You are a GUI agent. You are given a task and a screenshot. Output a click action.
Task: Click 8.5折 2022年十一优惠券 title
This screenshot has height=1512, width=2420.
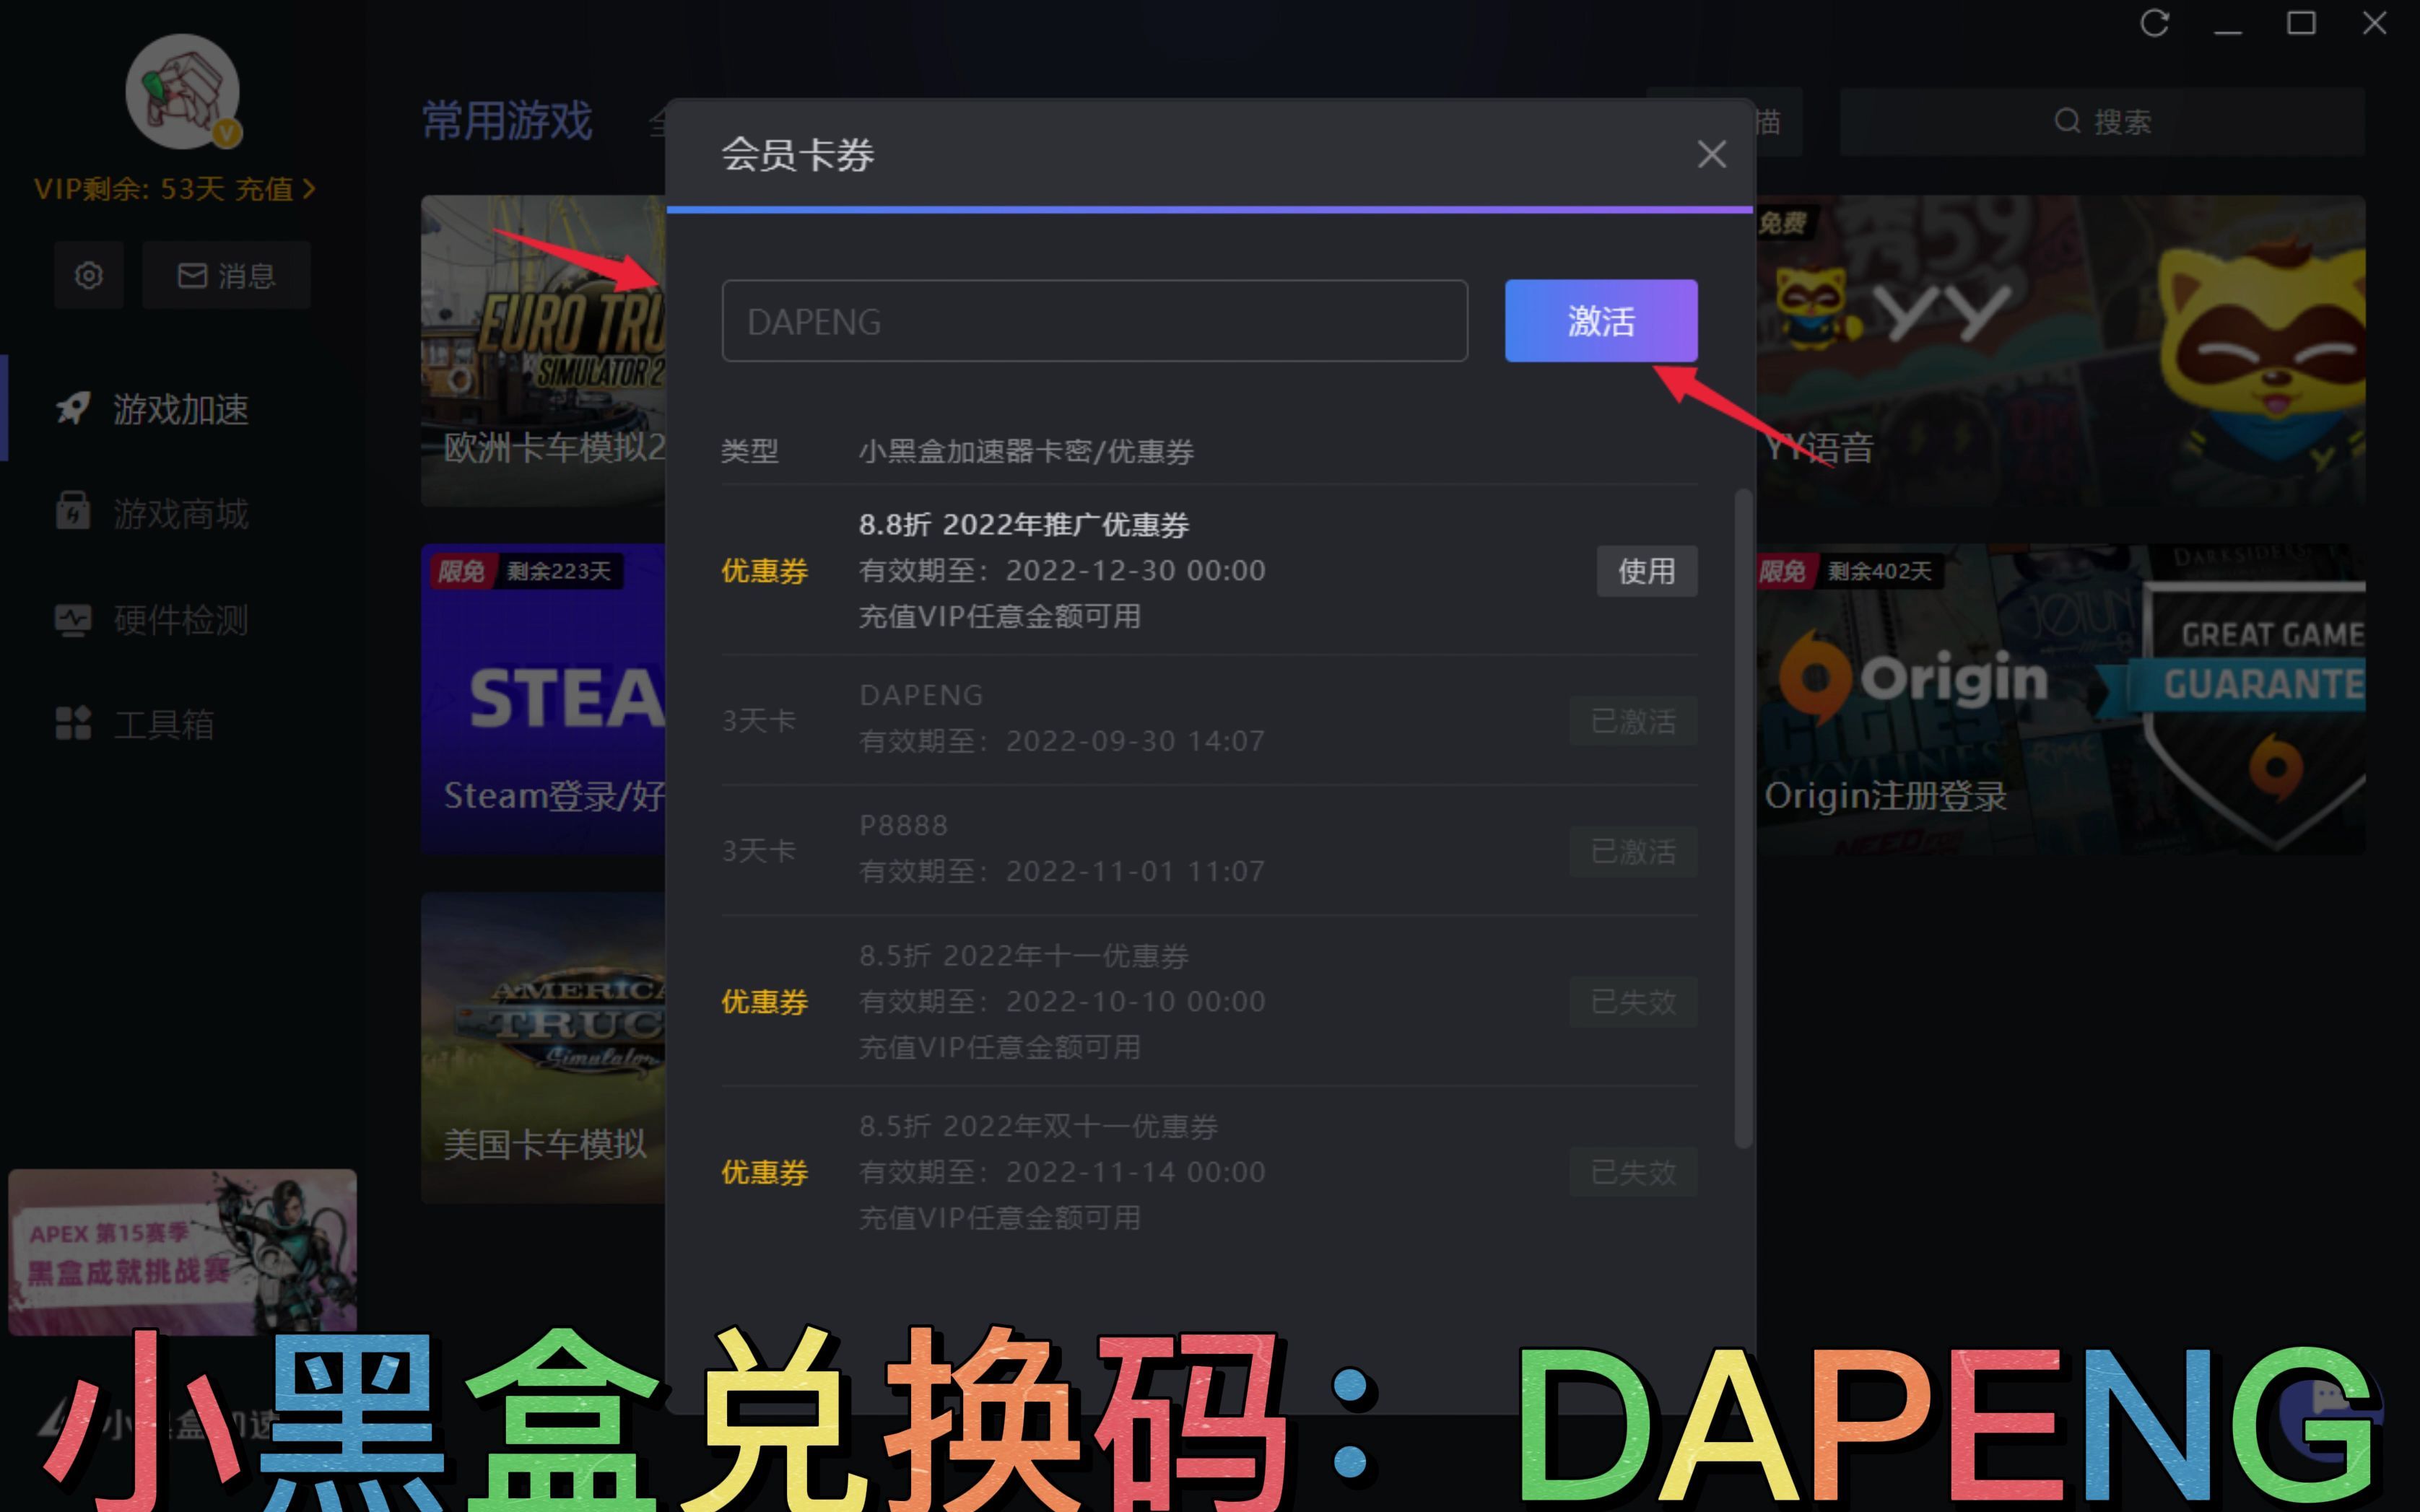1024,956
